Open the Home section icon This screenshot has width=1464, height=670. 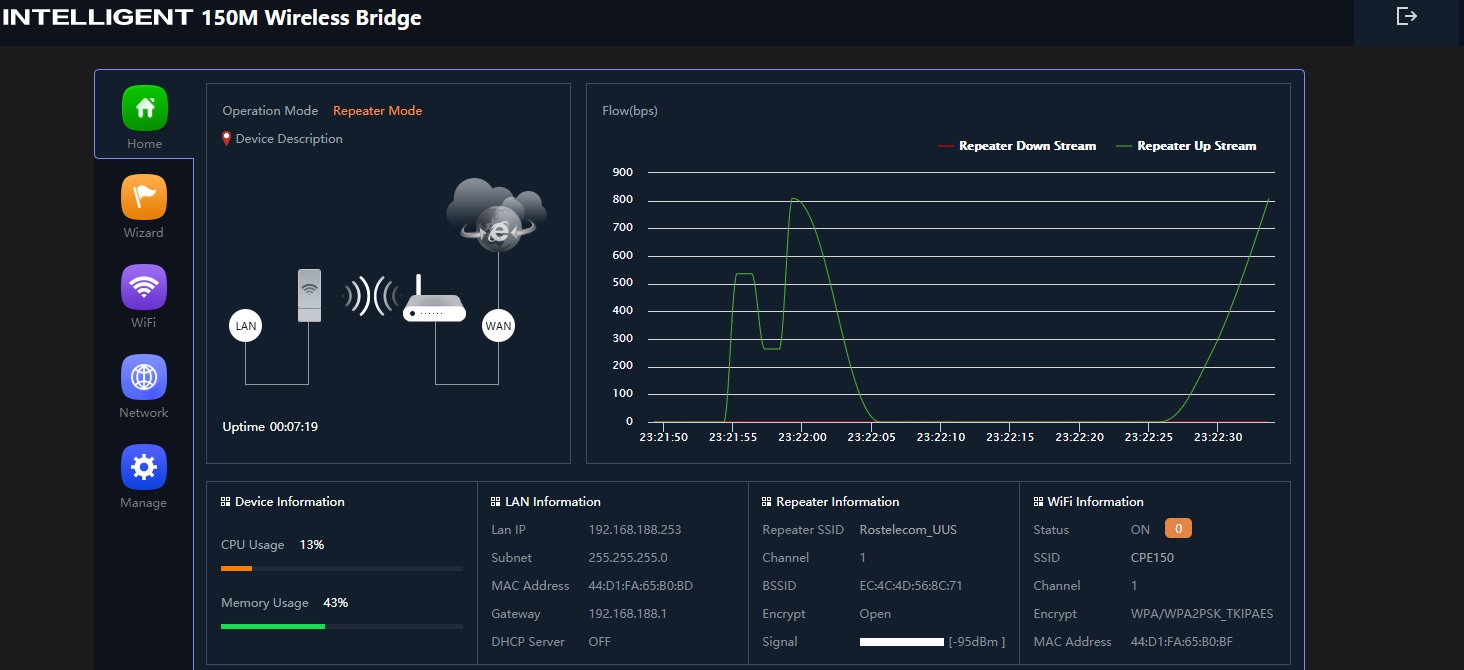(x=144, y=108)
